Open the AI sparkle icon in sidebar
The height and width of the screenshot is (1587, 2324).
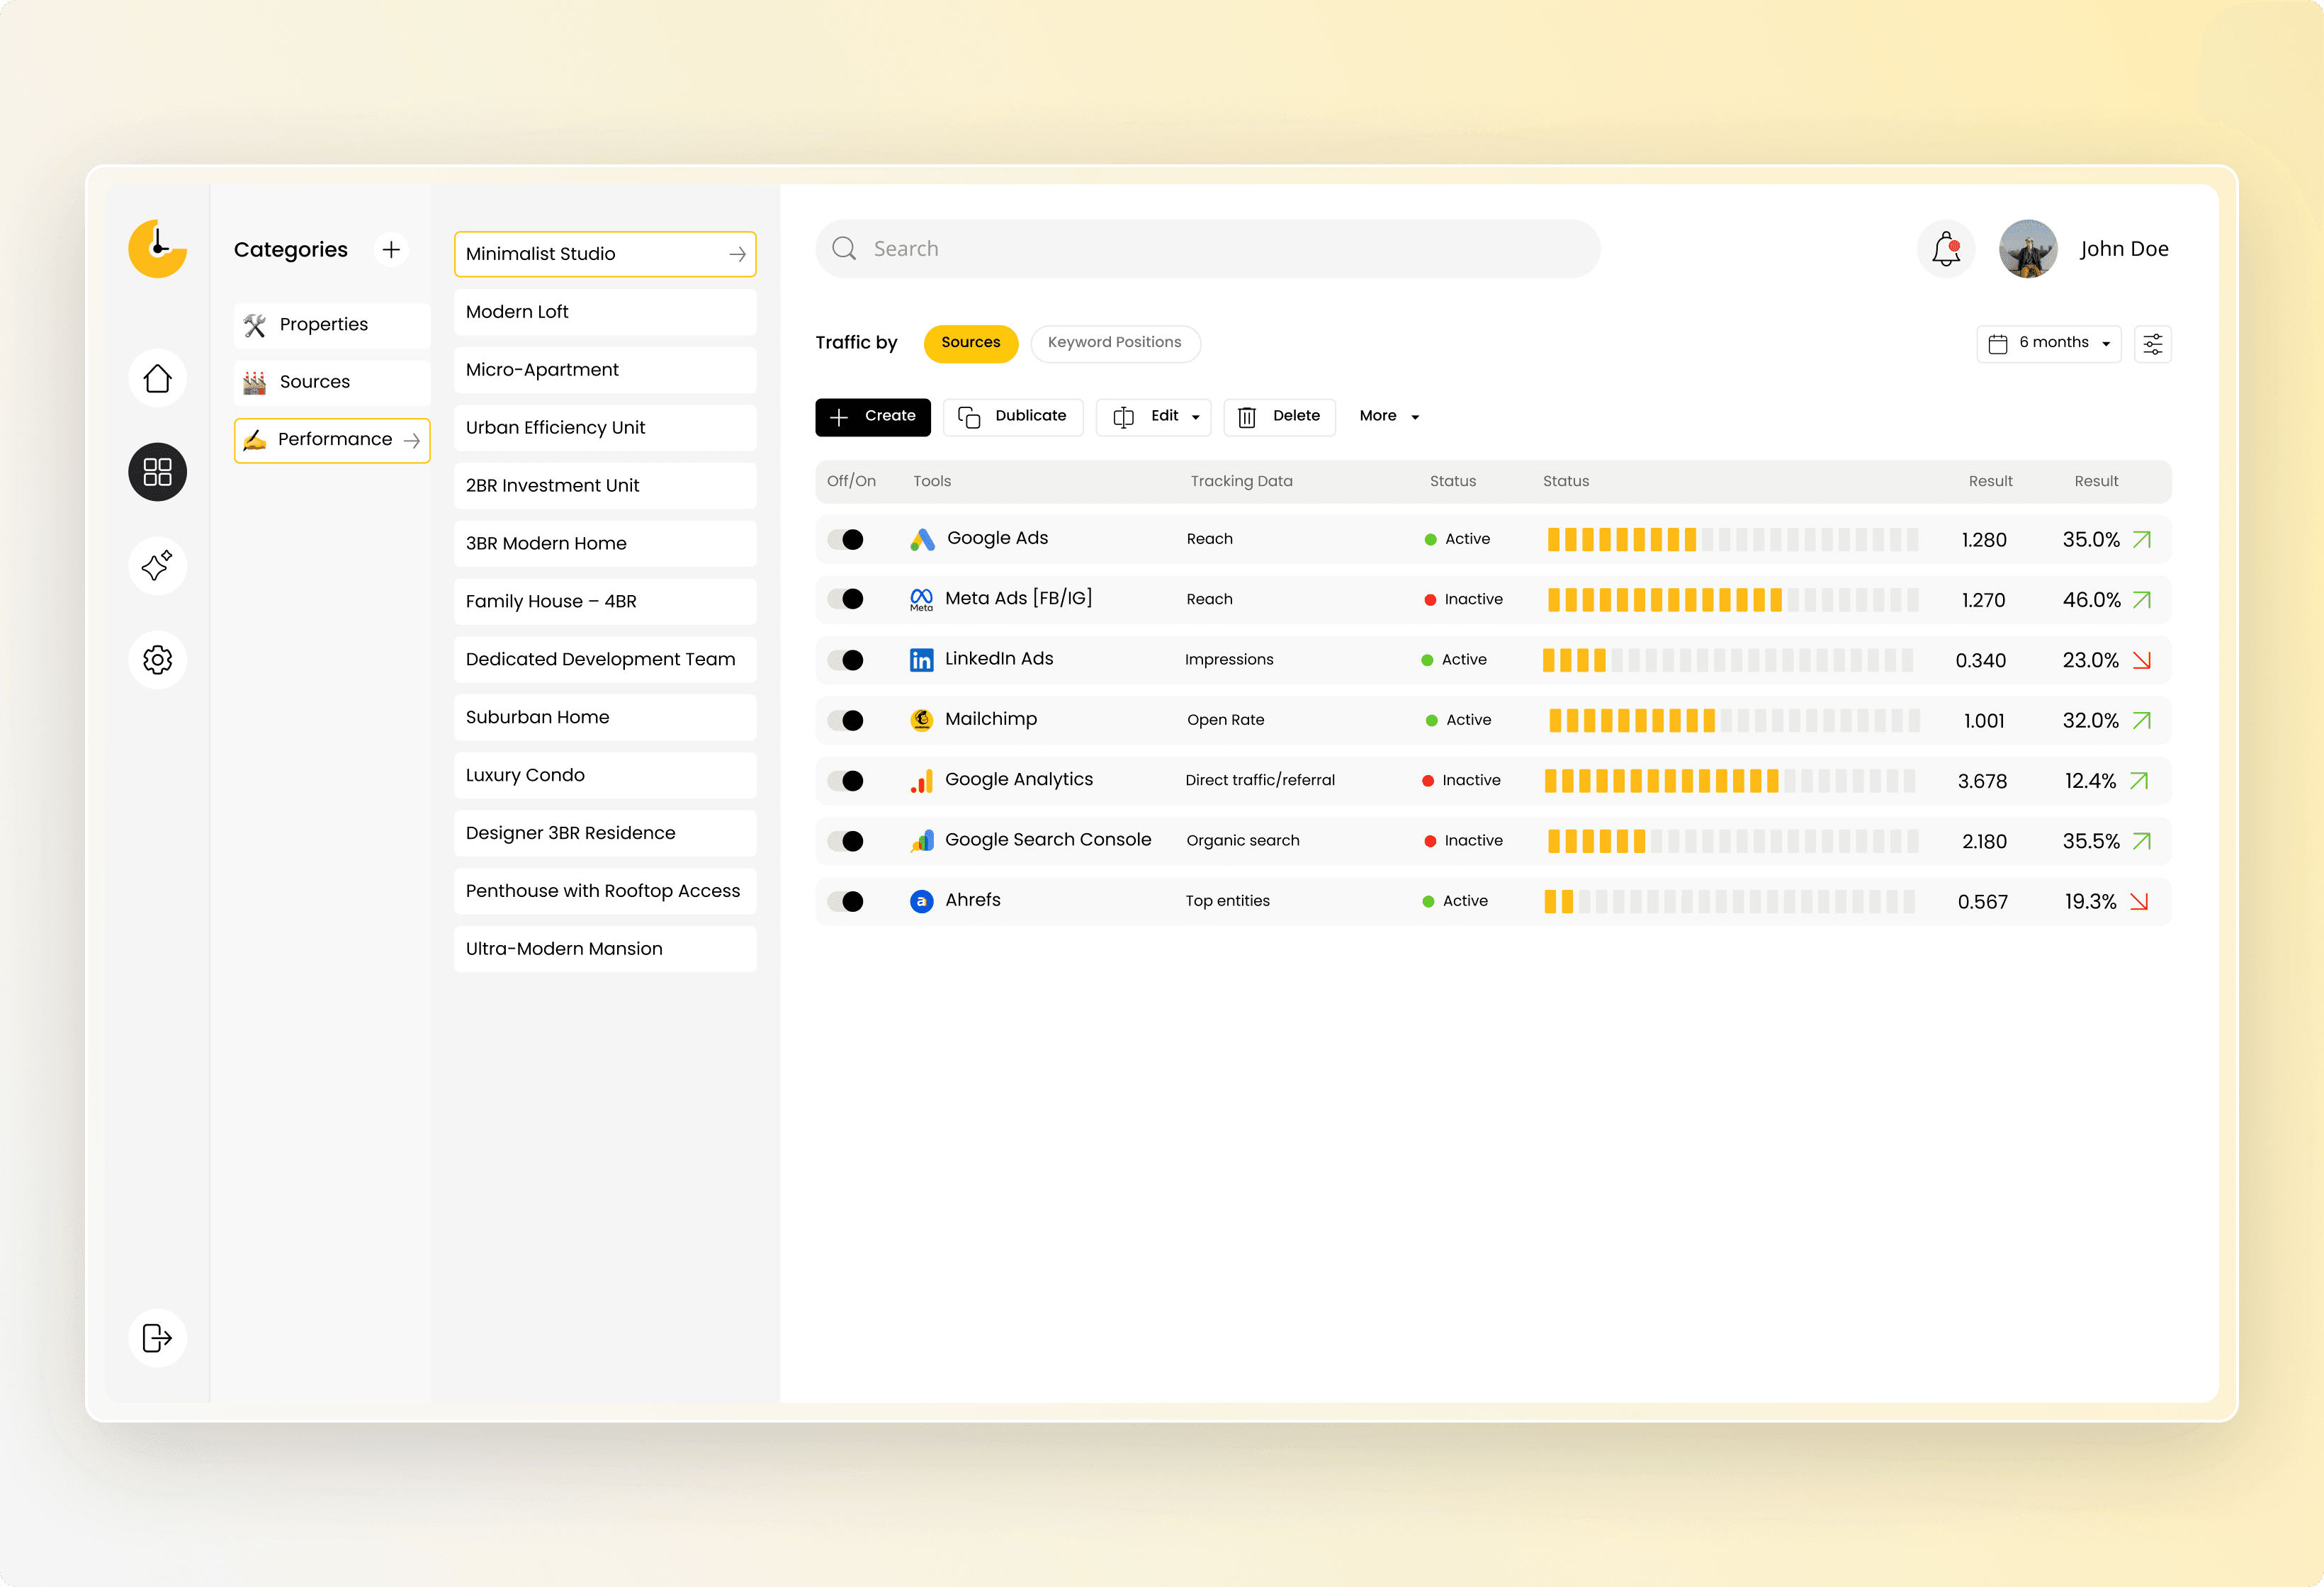(157, 566)
